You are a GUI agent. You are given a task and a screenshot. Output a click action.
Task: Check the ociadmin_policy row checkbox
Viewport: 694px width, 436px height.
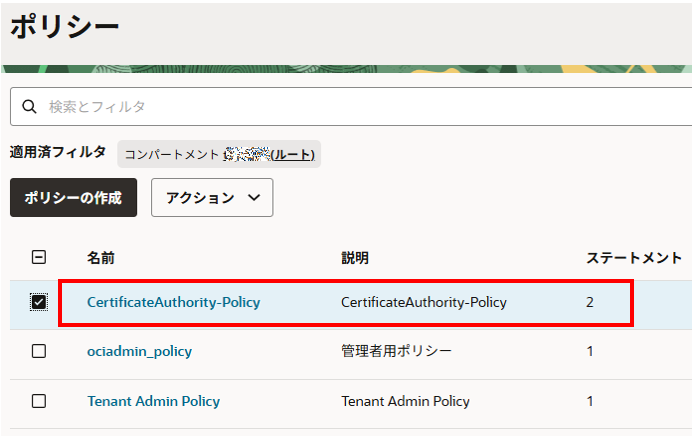click(39, 351)
